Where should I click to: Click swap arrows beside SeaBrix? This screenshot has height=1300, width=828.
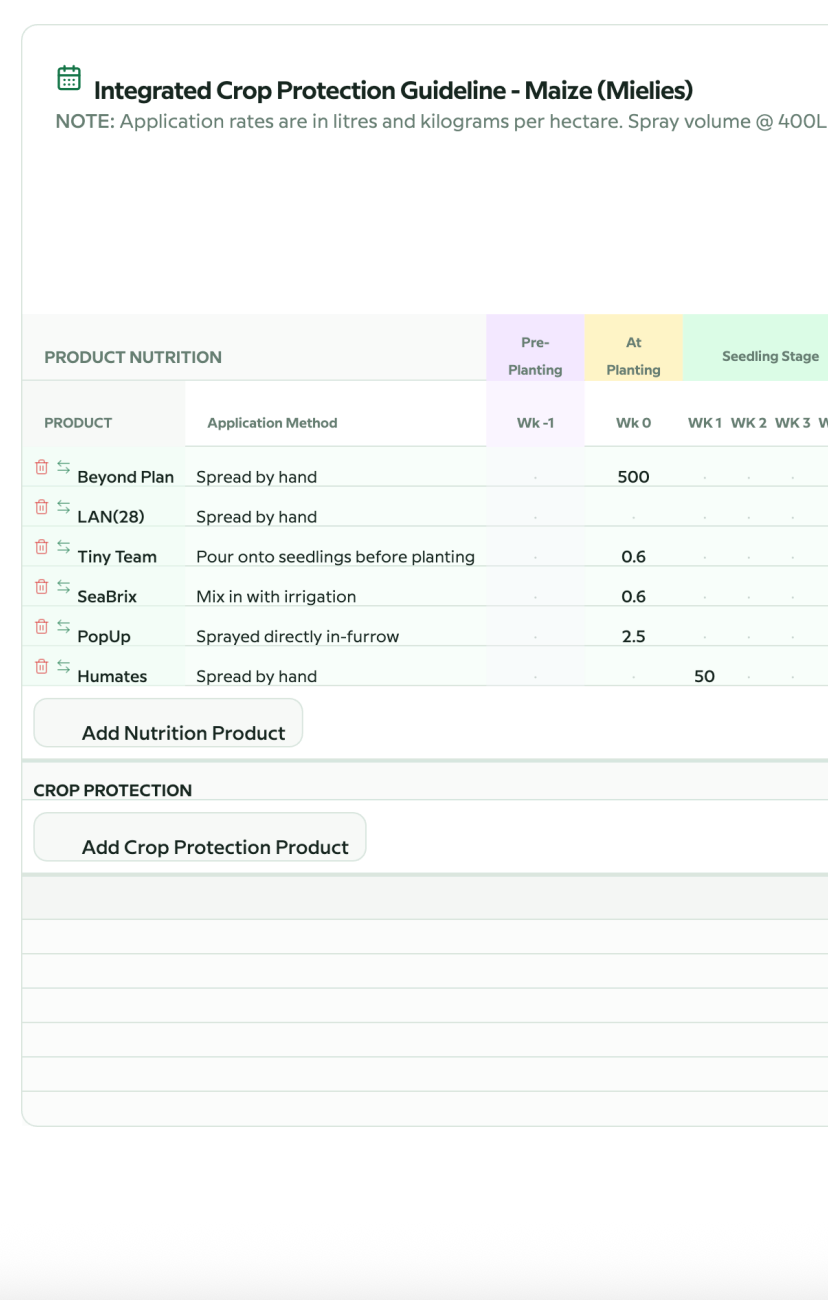(63, 587)
